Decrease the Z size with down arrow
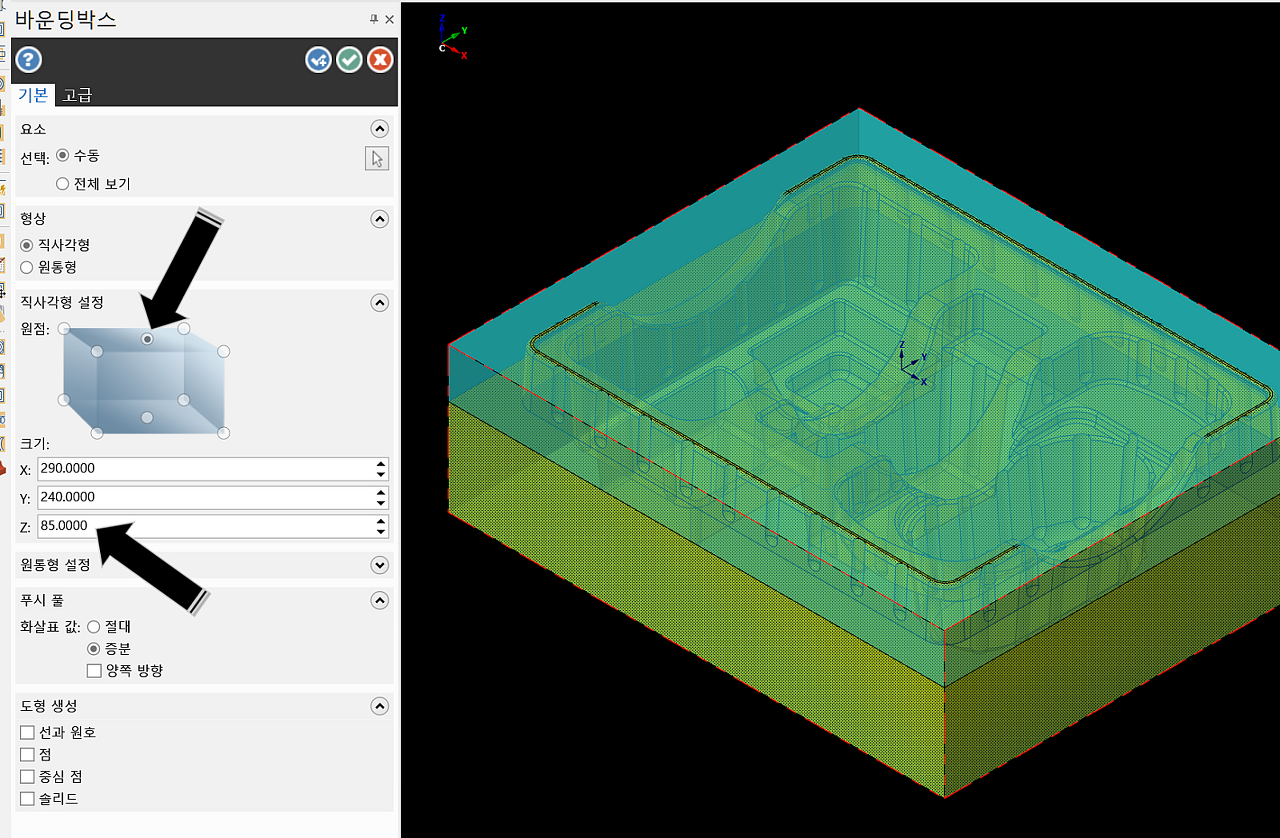The width and height of the screenshot is (1280, 838). 381,532
